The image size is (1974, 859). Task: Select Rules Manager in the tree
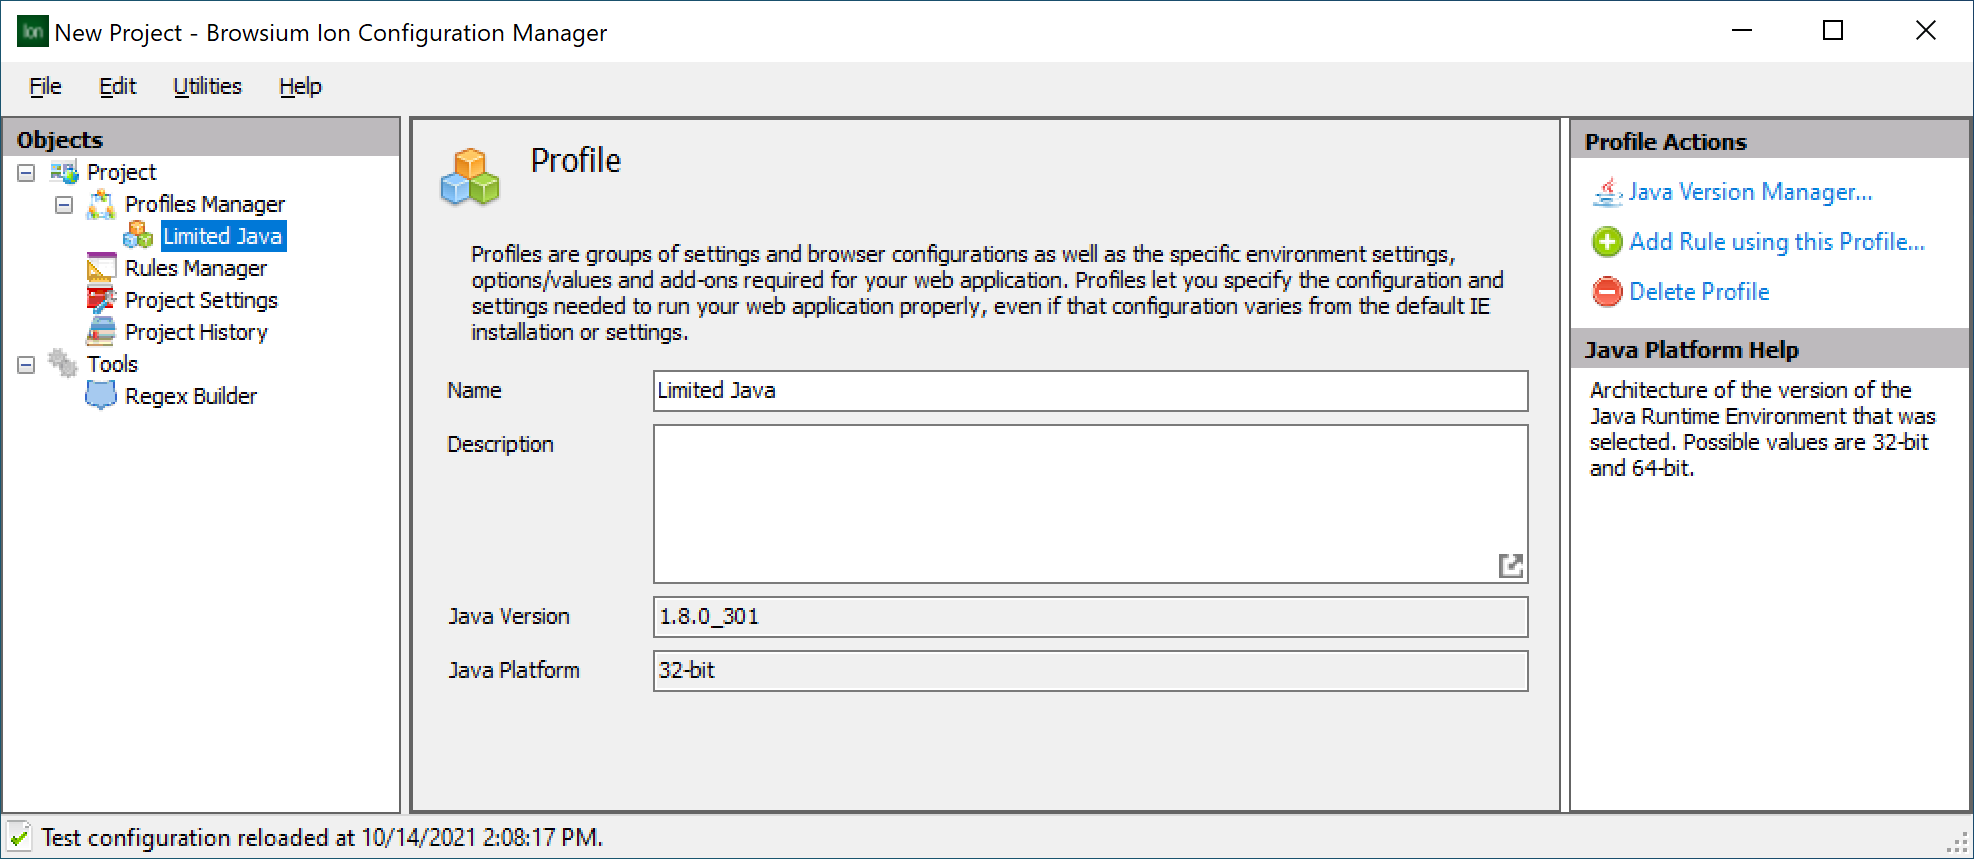(x=196, y=268)
